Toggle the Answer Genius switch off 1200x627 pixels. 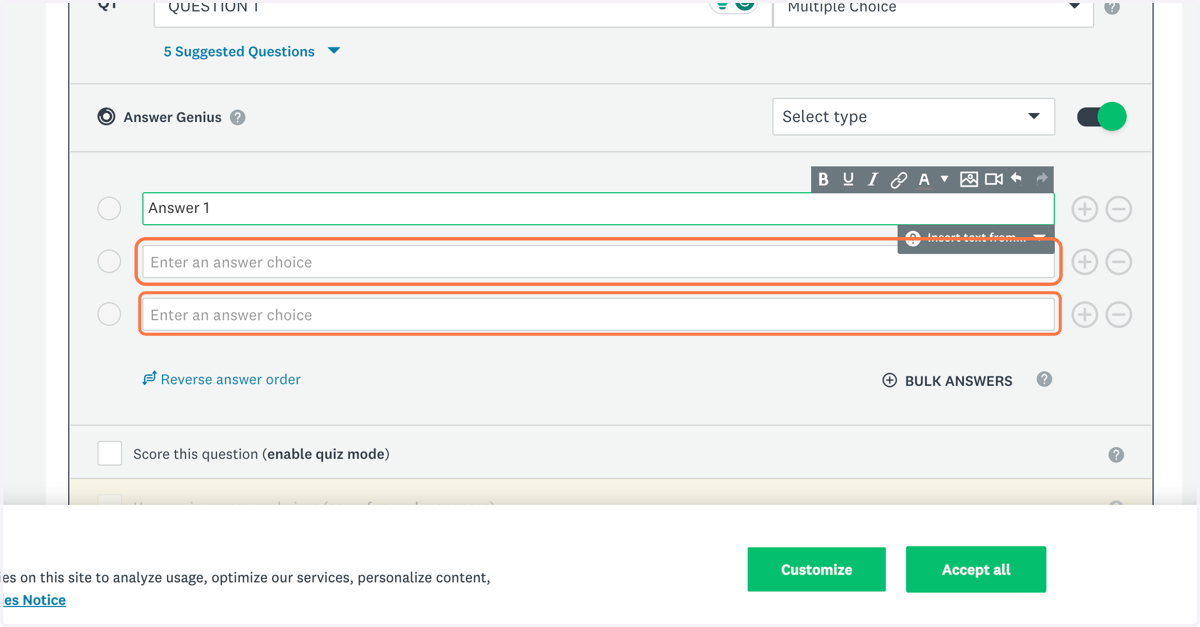point(1102,117)
